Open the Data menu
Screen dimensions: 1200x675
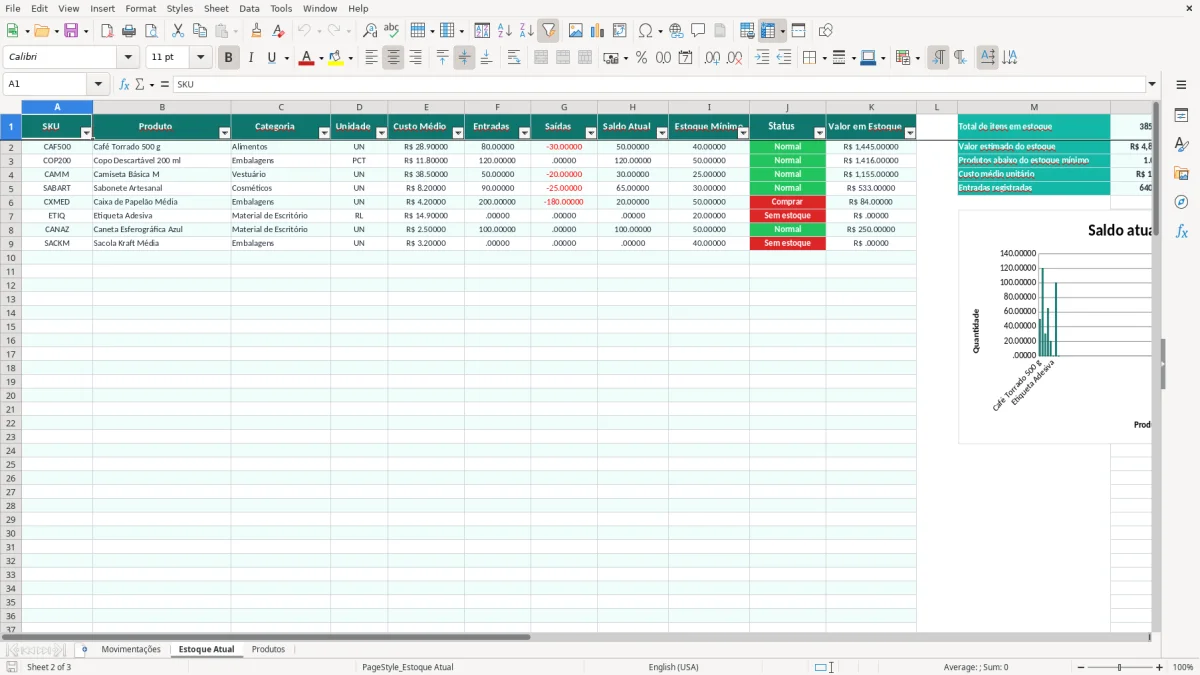(250, 8)
